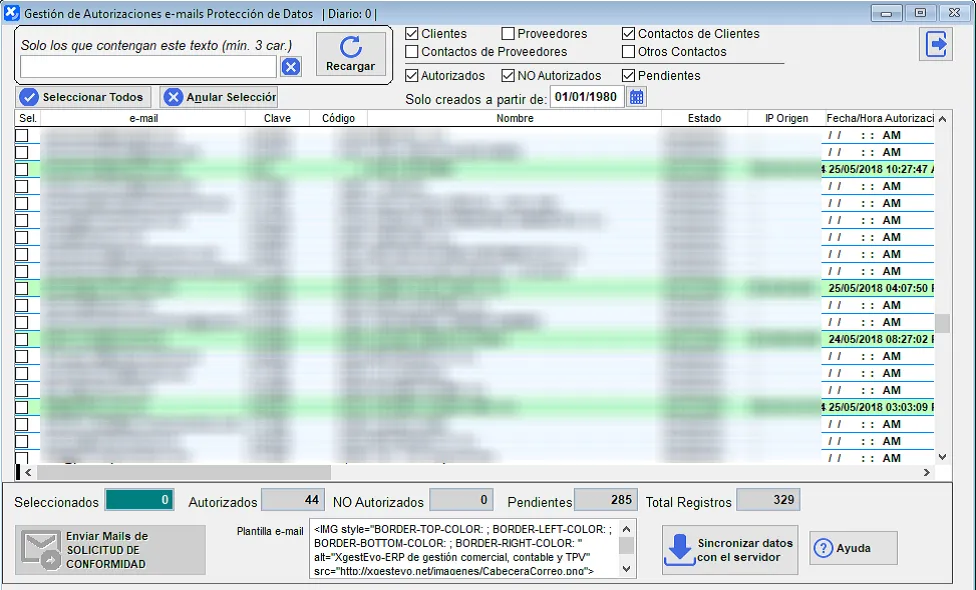
Task: Open Ayuda help button
Action: (853, 548)
